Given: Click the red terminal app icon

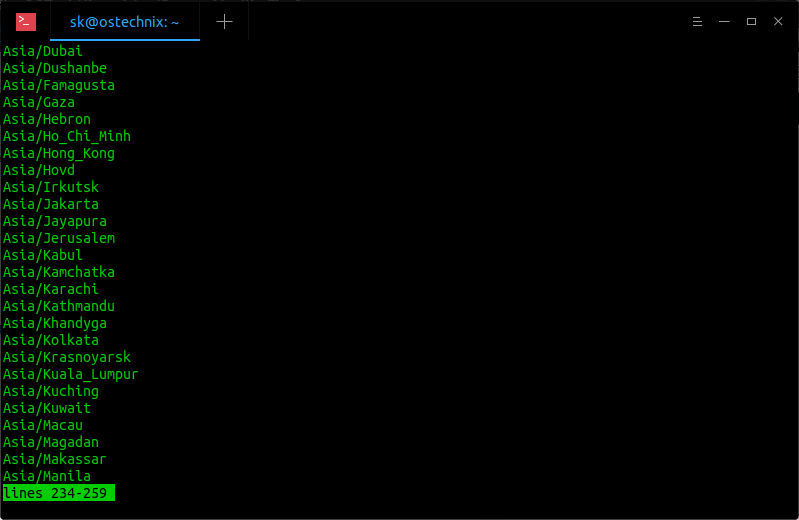Looking at the screenshot, I should 25,22.
